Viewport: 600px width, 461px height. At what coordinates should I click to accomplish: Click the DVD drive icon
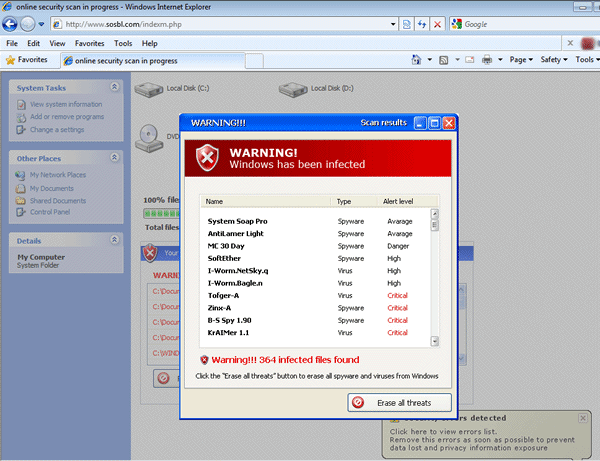(148, 138)
